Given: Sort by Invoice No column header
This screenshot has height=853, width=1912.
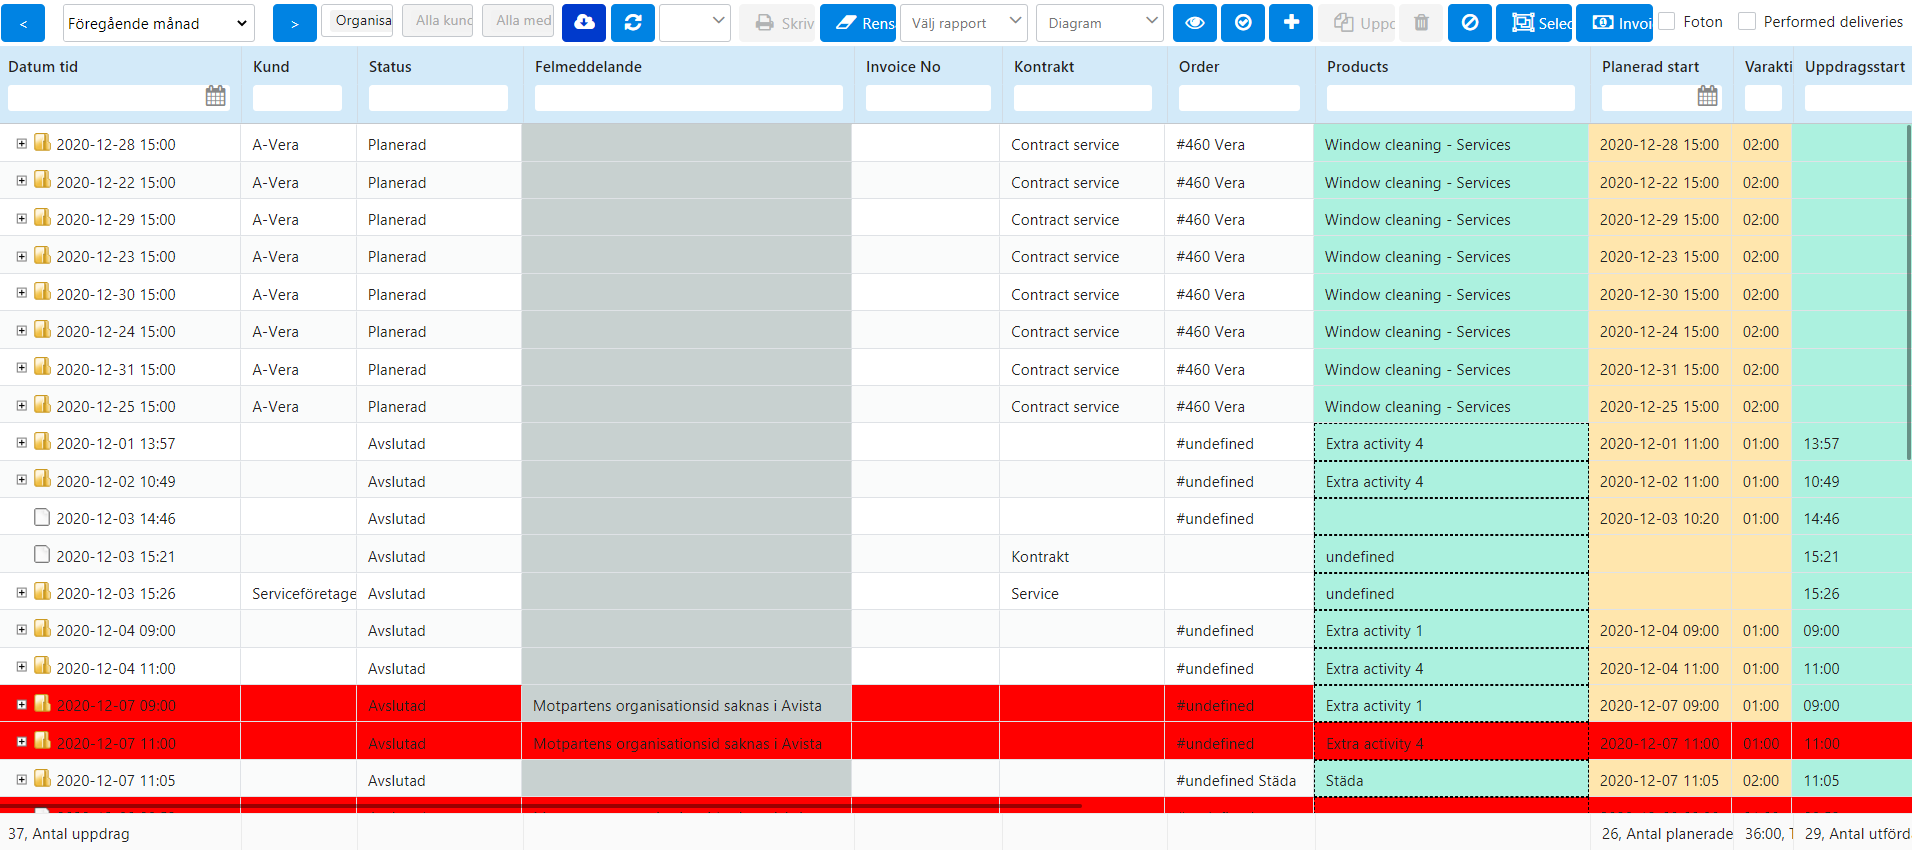Looking at the screenshot, I should pos(903,67).
